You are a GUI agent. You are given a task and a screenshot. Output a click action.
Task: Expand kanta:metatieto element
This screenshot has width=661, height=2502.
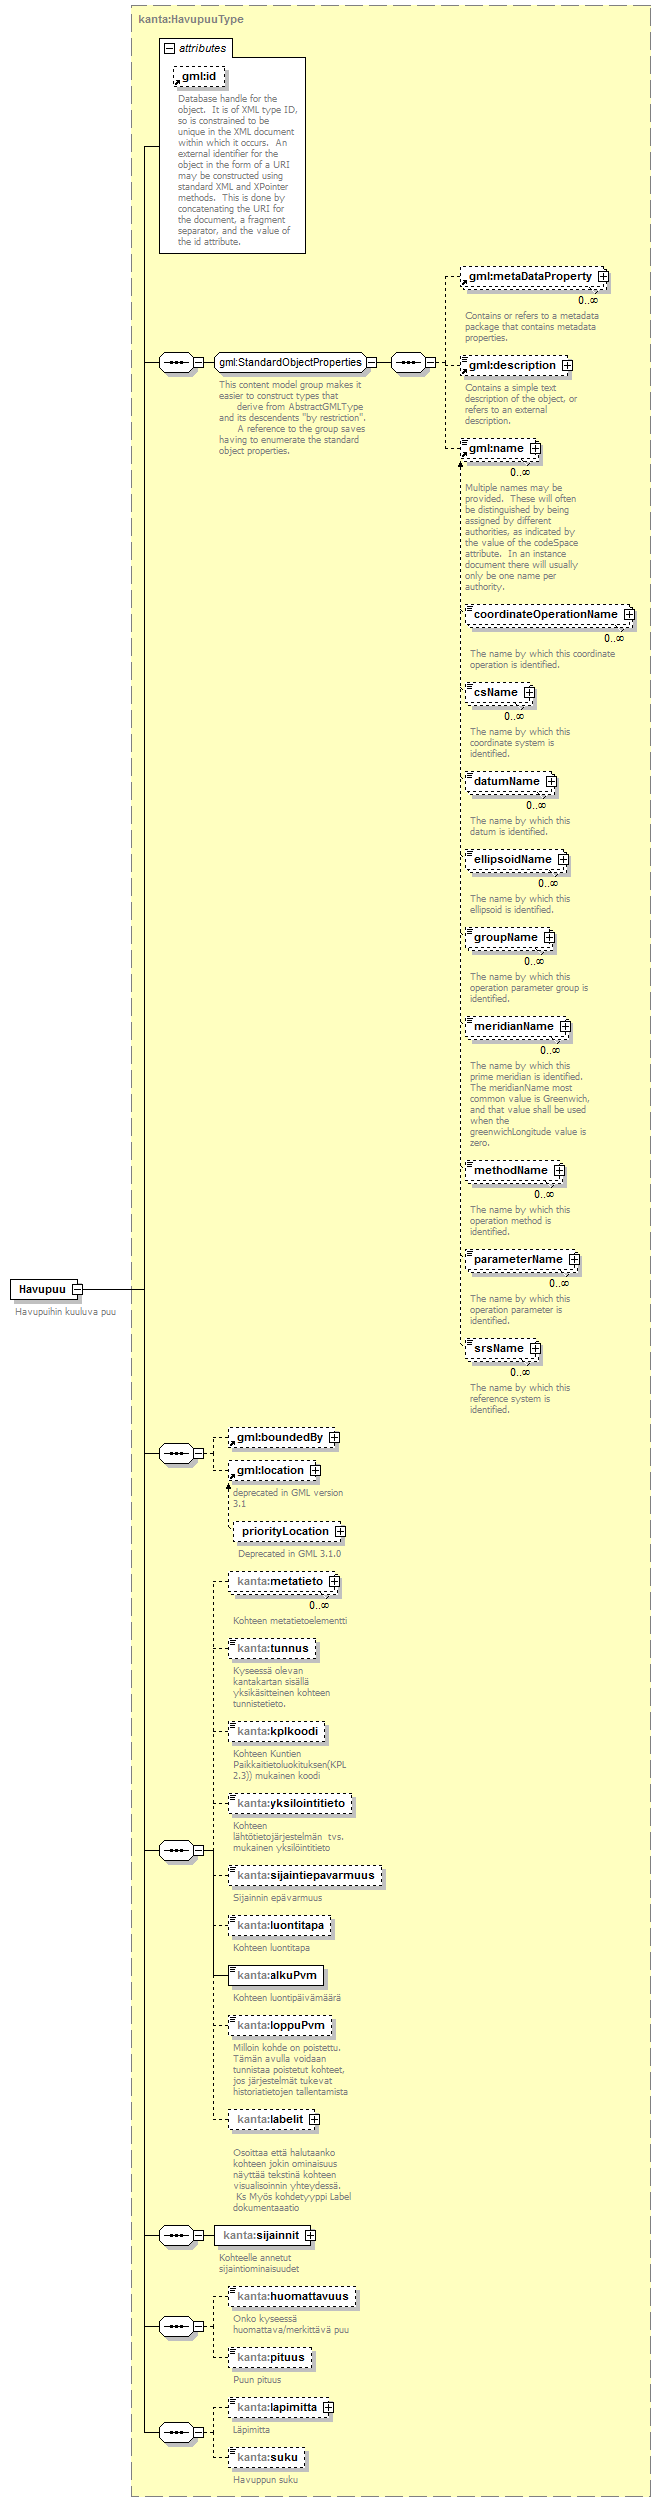pos(334,1581)
